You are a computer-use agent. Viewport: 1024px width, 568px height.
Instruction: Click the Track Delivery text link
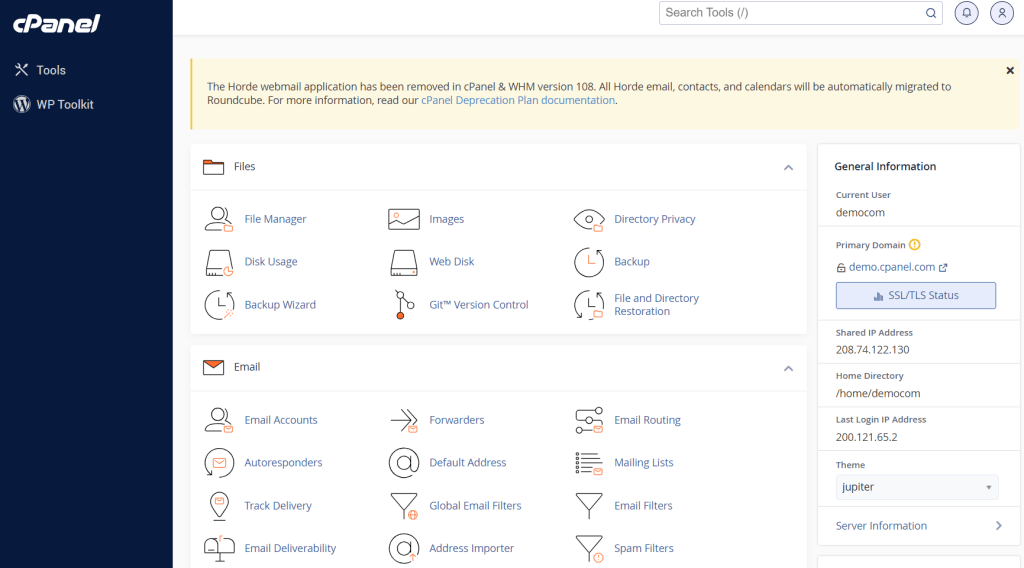(x=278, y=506)
